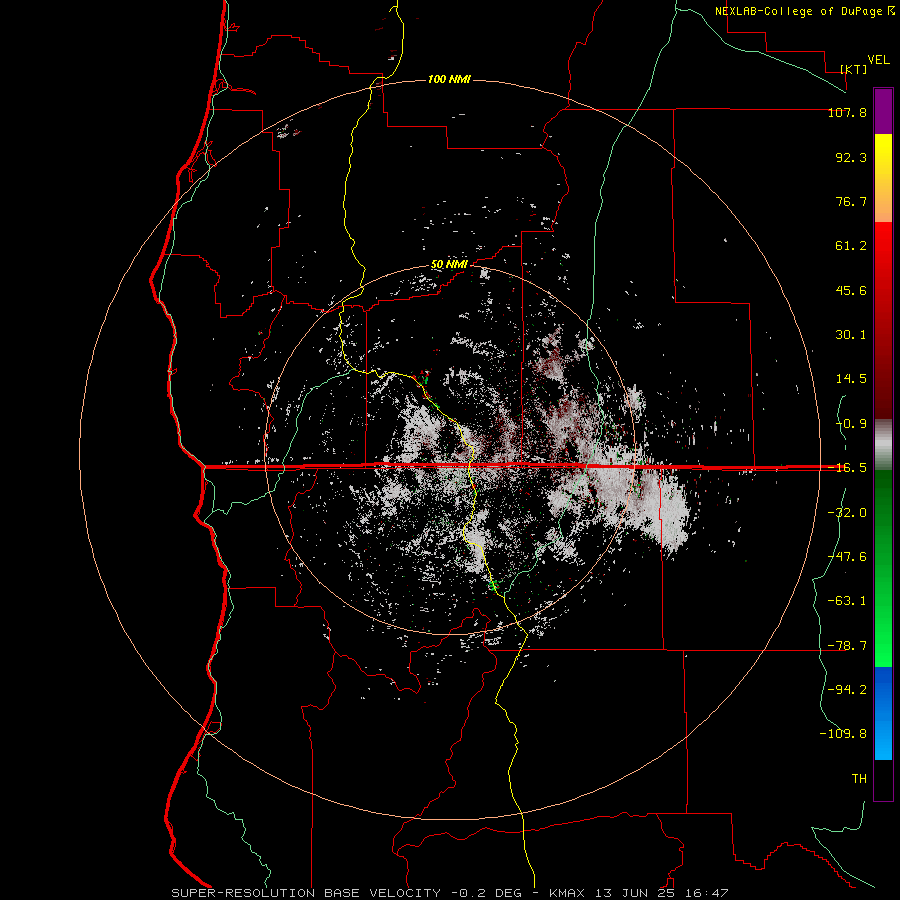Click the 76.7 velocity scale value
This screenshot has height=900, width=900.
click(851, 201)
